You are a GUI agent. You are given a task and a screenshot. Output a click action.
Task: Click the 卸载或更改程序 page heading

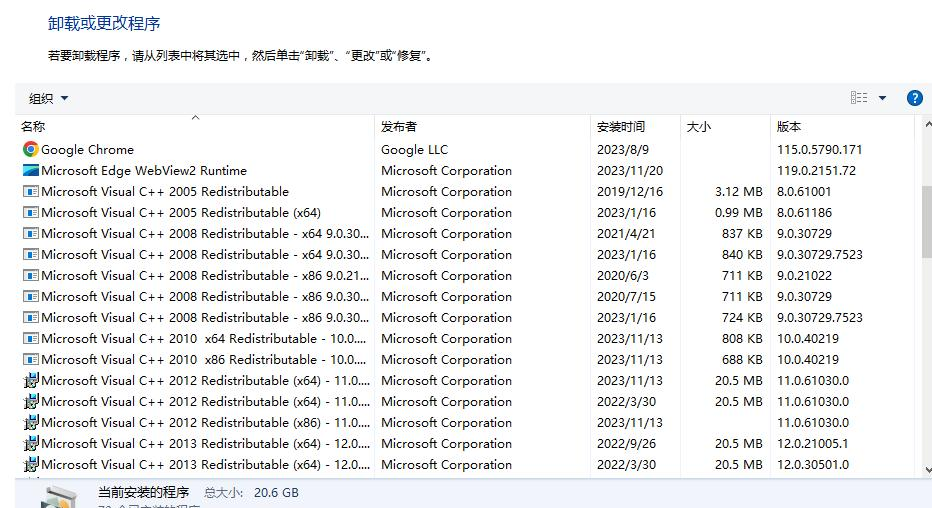pyautogui.click(x=104, y=23)
